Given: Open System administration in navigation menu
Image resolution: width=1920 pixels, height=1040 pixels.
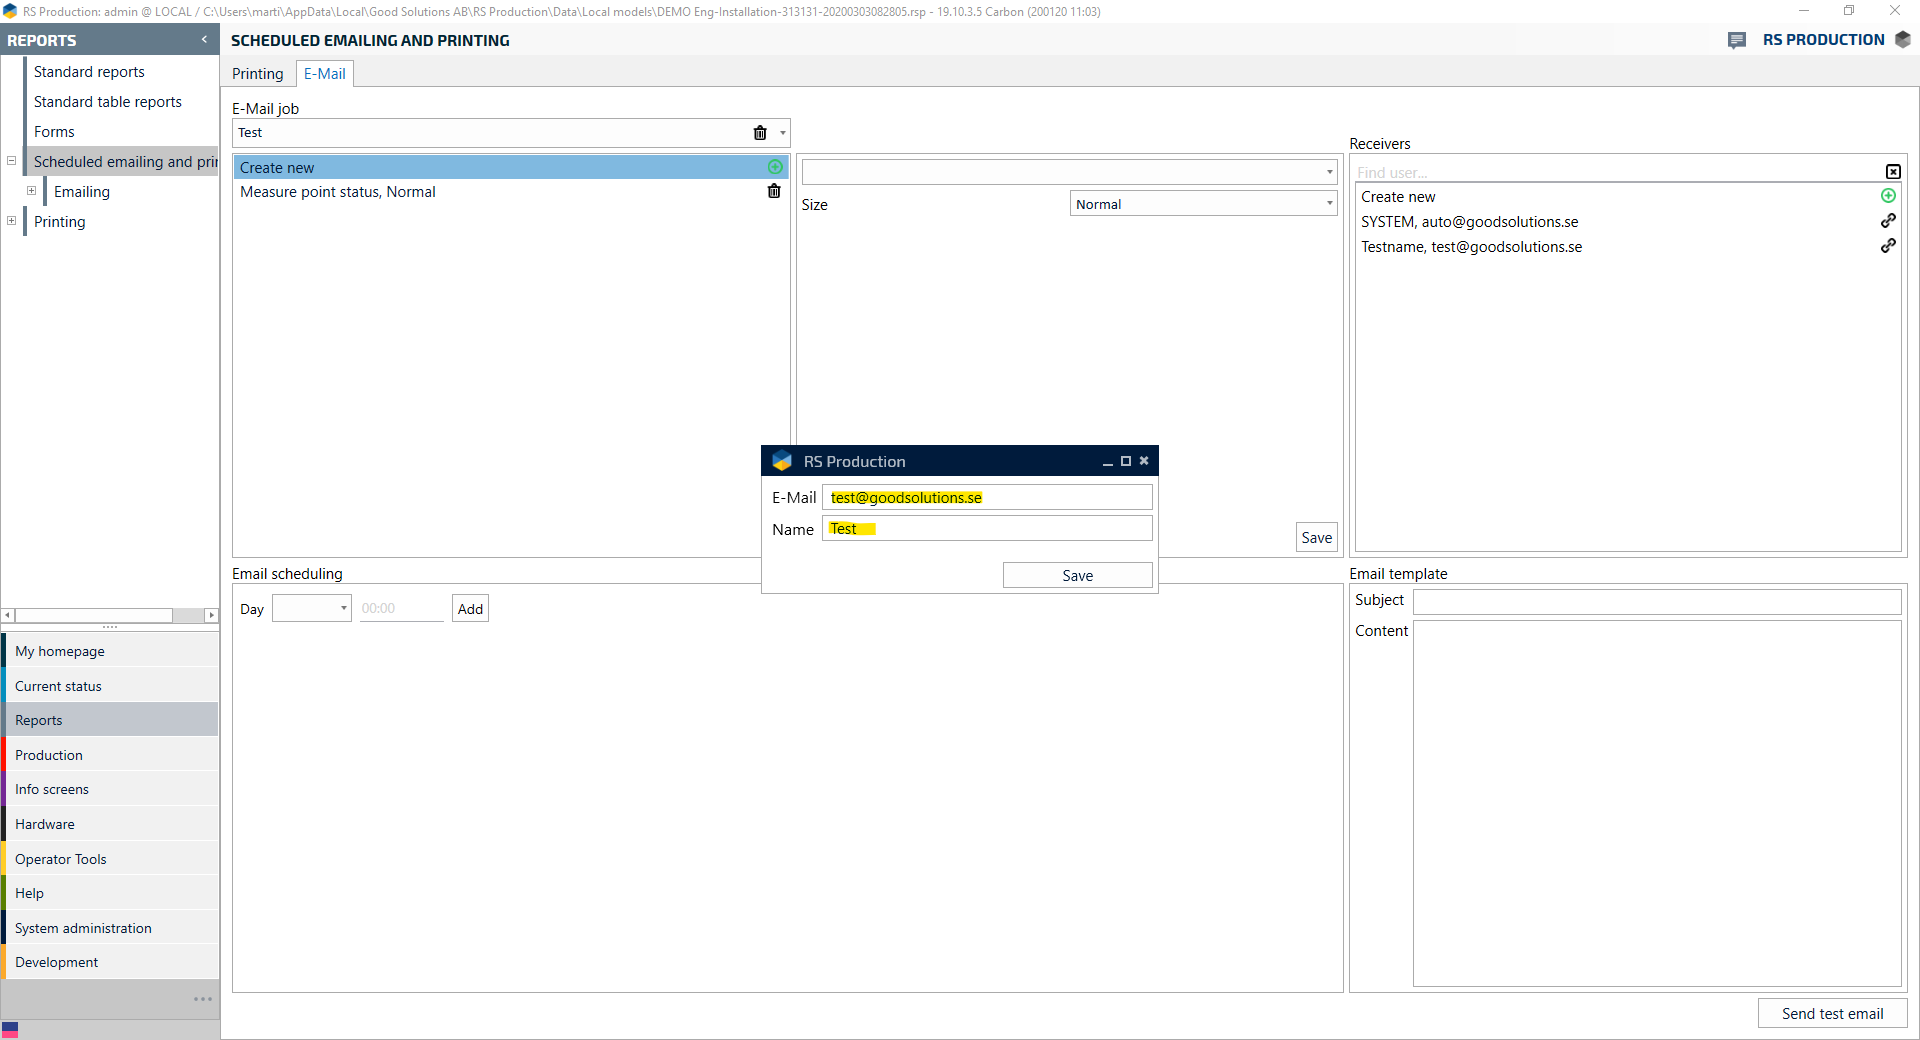Looking at the screenshot, I should click(x=83, y=928).
